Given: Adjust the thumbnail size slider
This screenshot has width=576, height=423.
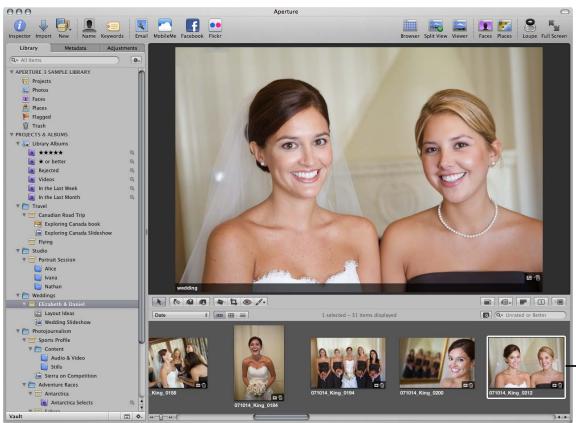Looking at the screenshot, I should pyautogui.click(x=161, y=417).
